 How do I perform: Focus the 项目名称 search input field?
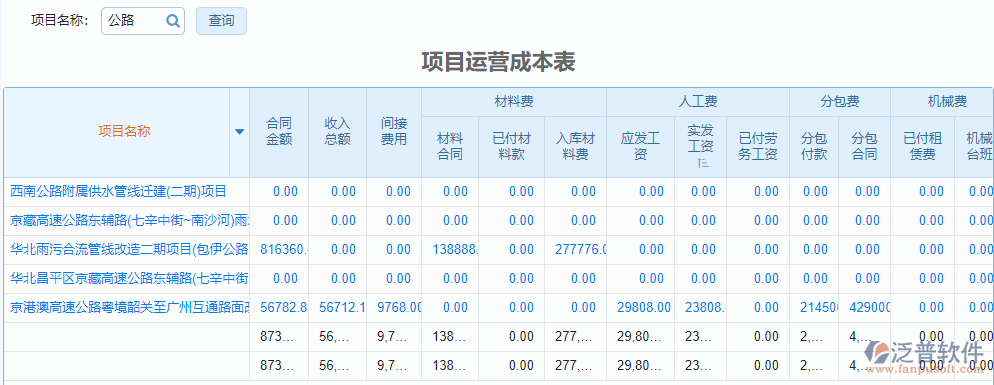(x=143, y=21)
